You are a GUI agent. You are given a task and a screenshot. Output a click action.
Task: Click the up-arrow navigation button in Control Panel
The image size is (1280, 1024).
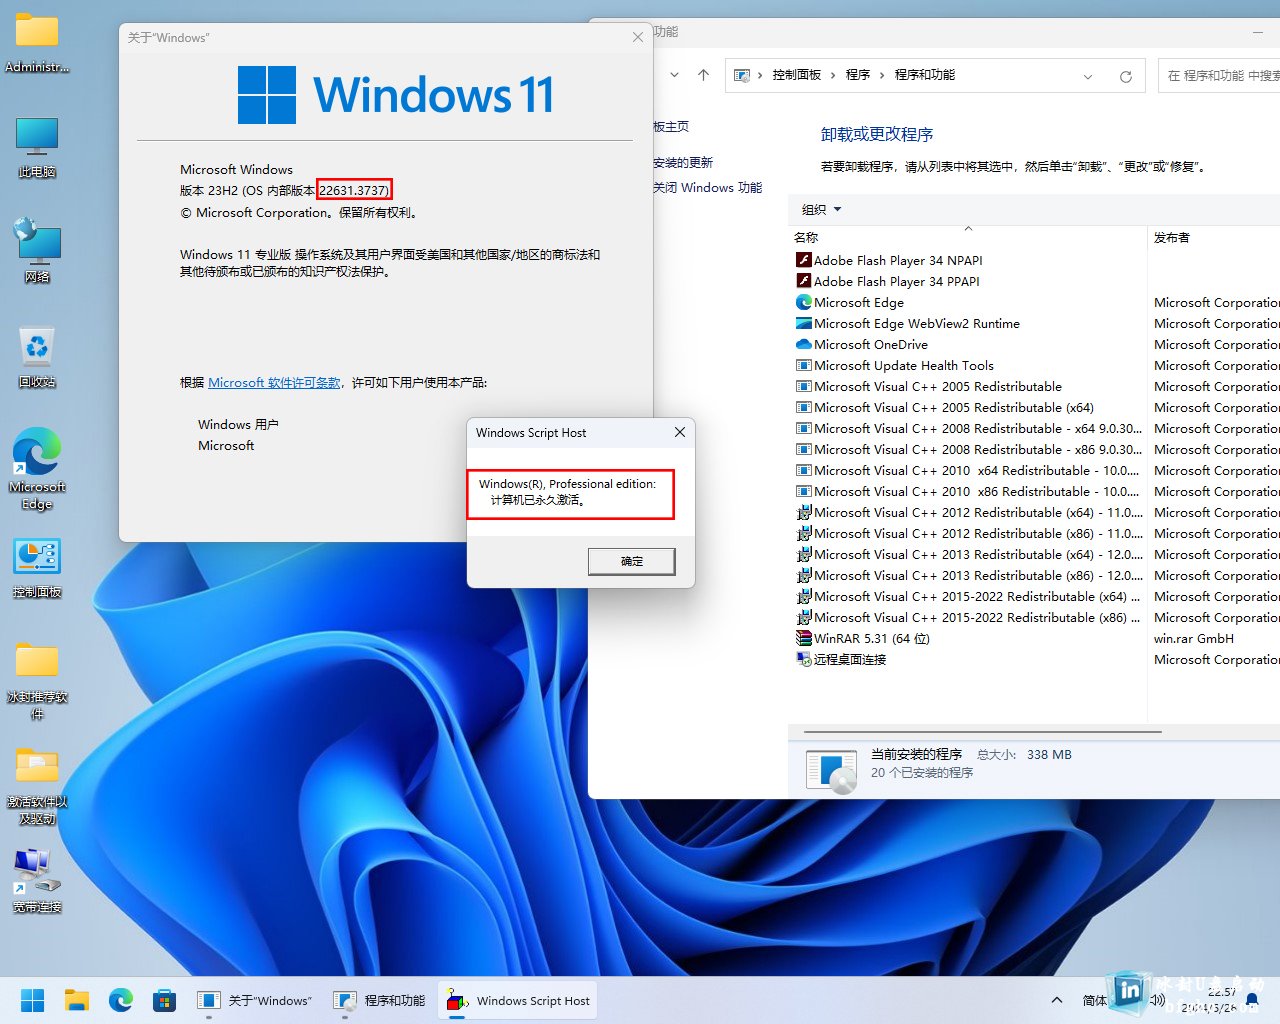[x=704, y=75]
